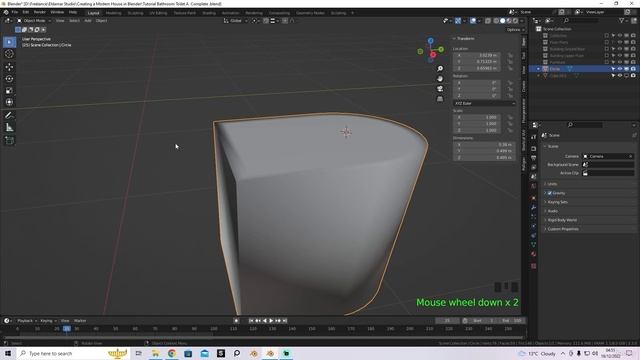Image resolution: width=640 pixels, height=360 pixels.
Task: Click the viewport pan hand icon
Action: coord(440,78)
